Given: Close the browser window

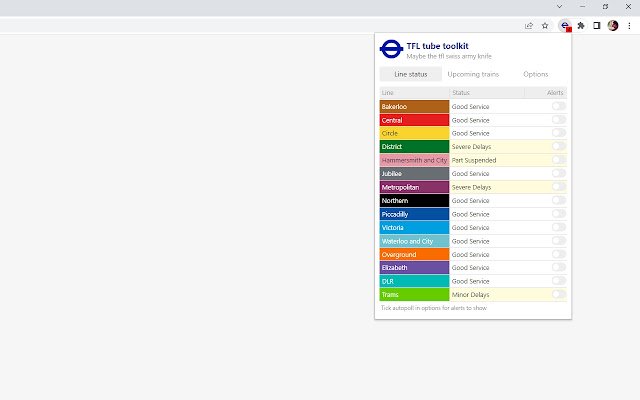Looking at the screenshot, I should click(629, 7).
